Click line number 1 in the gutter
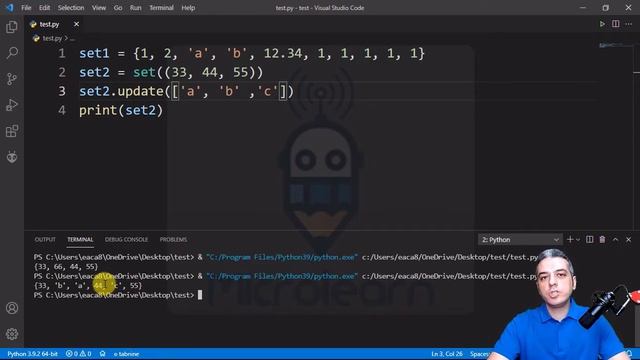The height and width of the screenshot is (360, 640). coord(62,53)
